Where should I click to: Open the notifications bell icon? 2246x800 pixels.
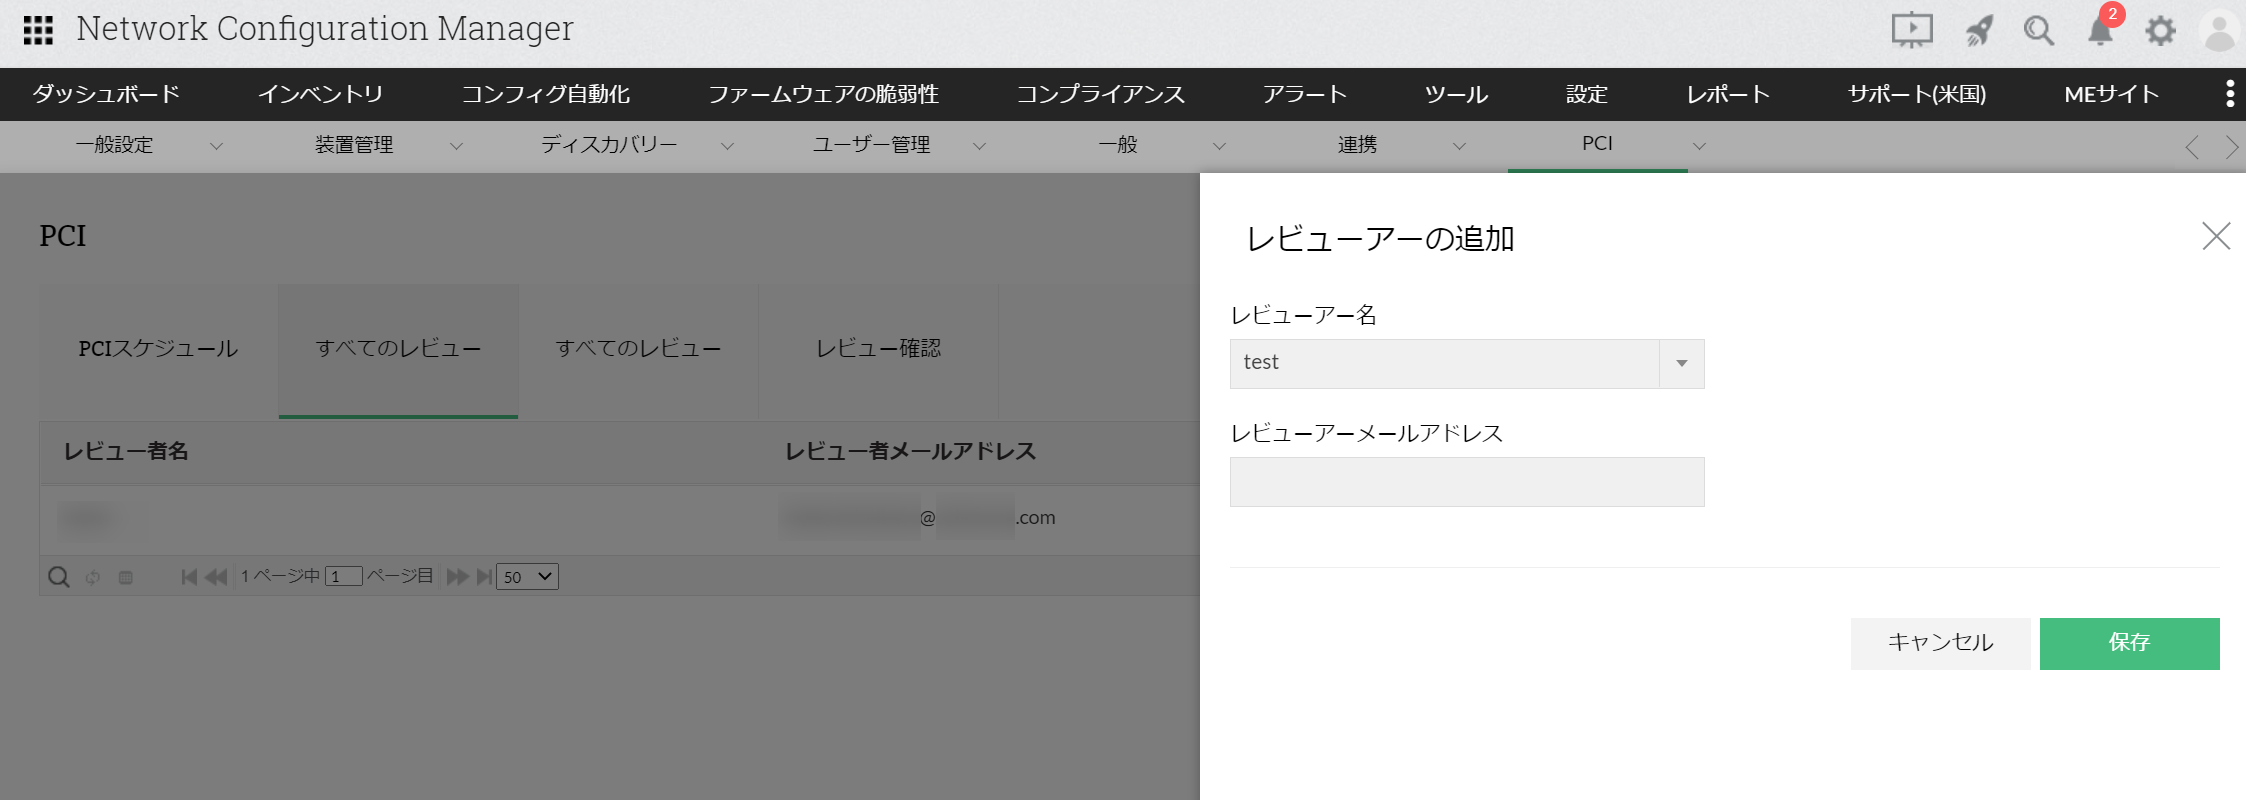pos(2100,31)
